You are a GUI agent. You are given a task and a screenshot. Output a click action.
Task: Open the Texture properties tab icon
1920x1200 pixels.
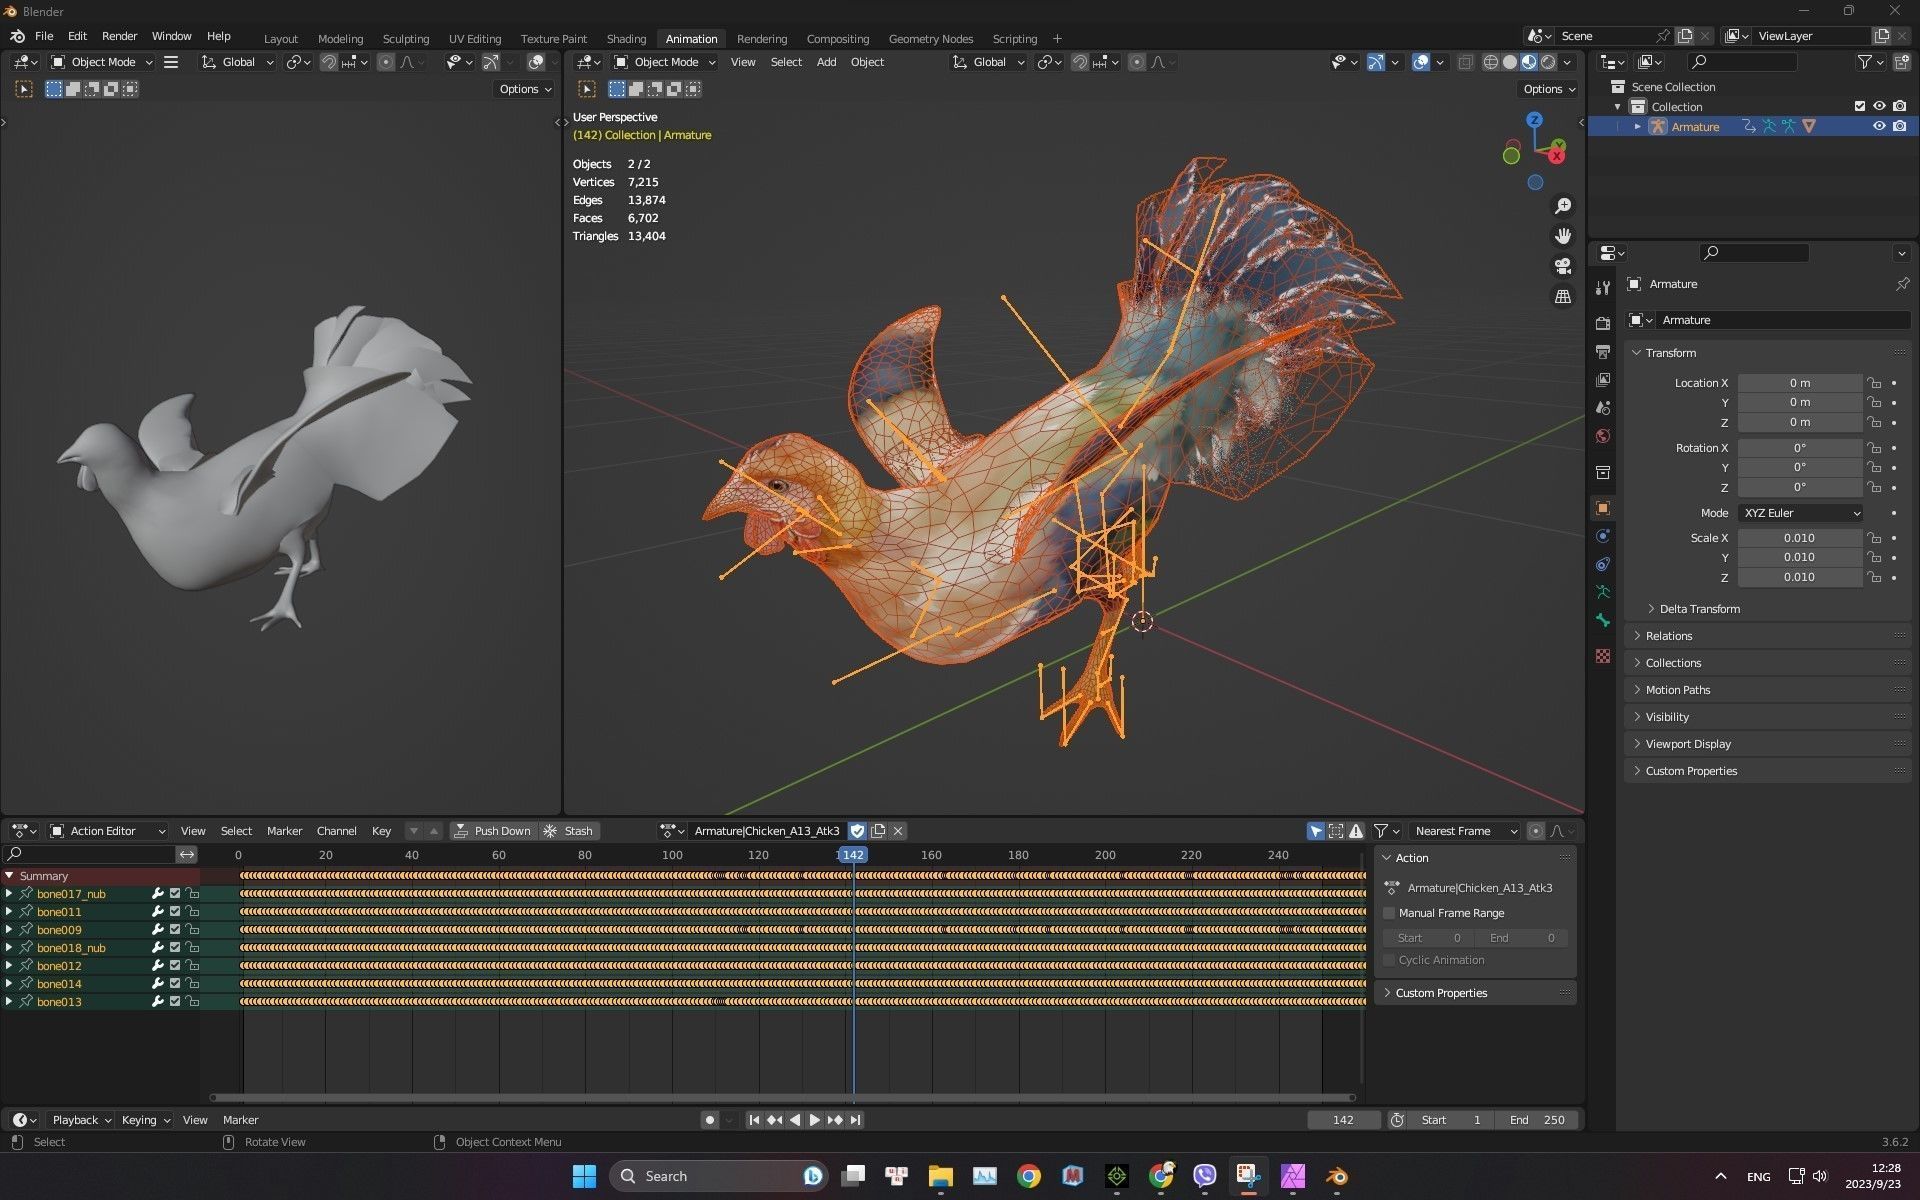pyautogui.click(x=1603, y=656)
